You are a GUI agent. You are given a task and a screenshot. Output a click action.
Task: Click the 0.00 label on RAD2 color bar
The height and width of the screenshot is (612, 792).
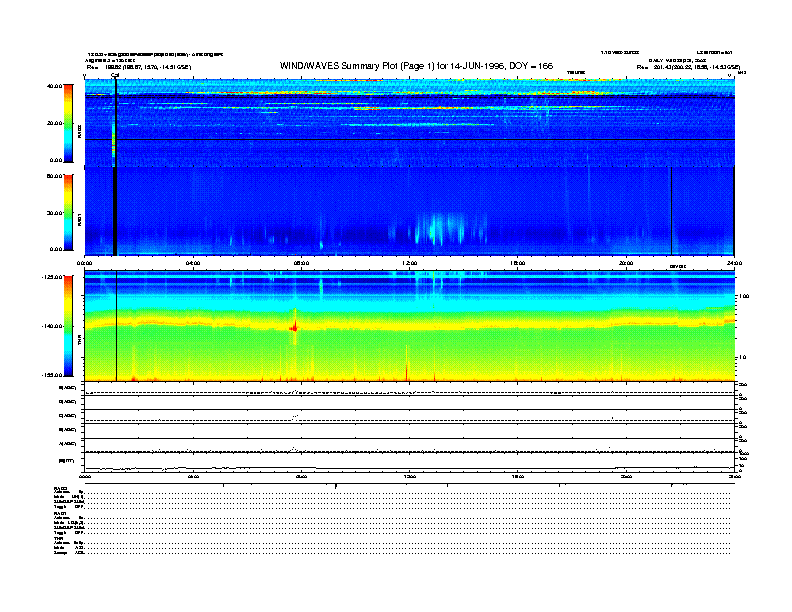[56, 160]
